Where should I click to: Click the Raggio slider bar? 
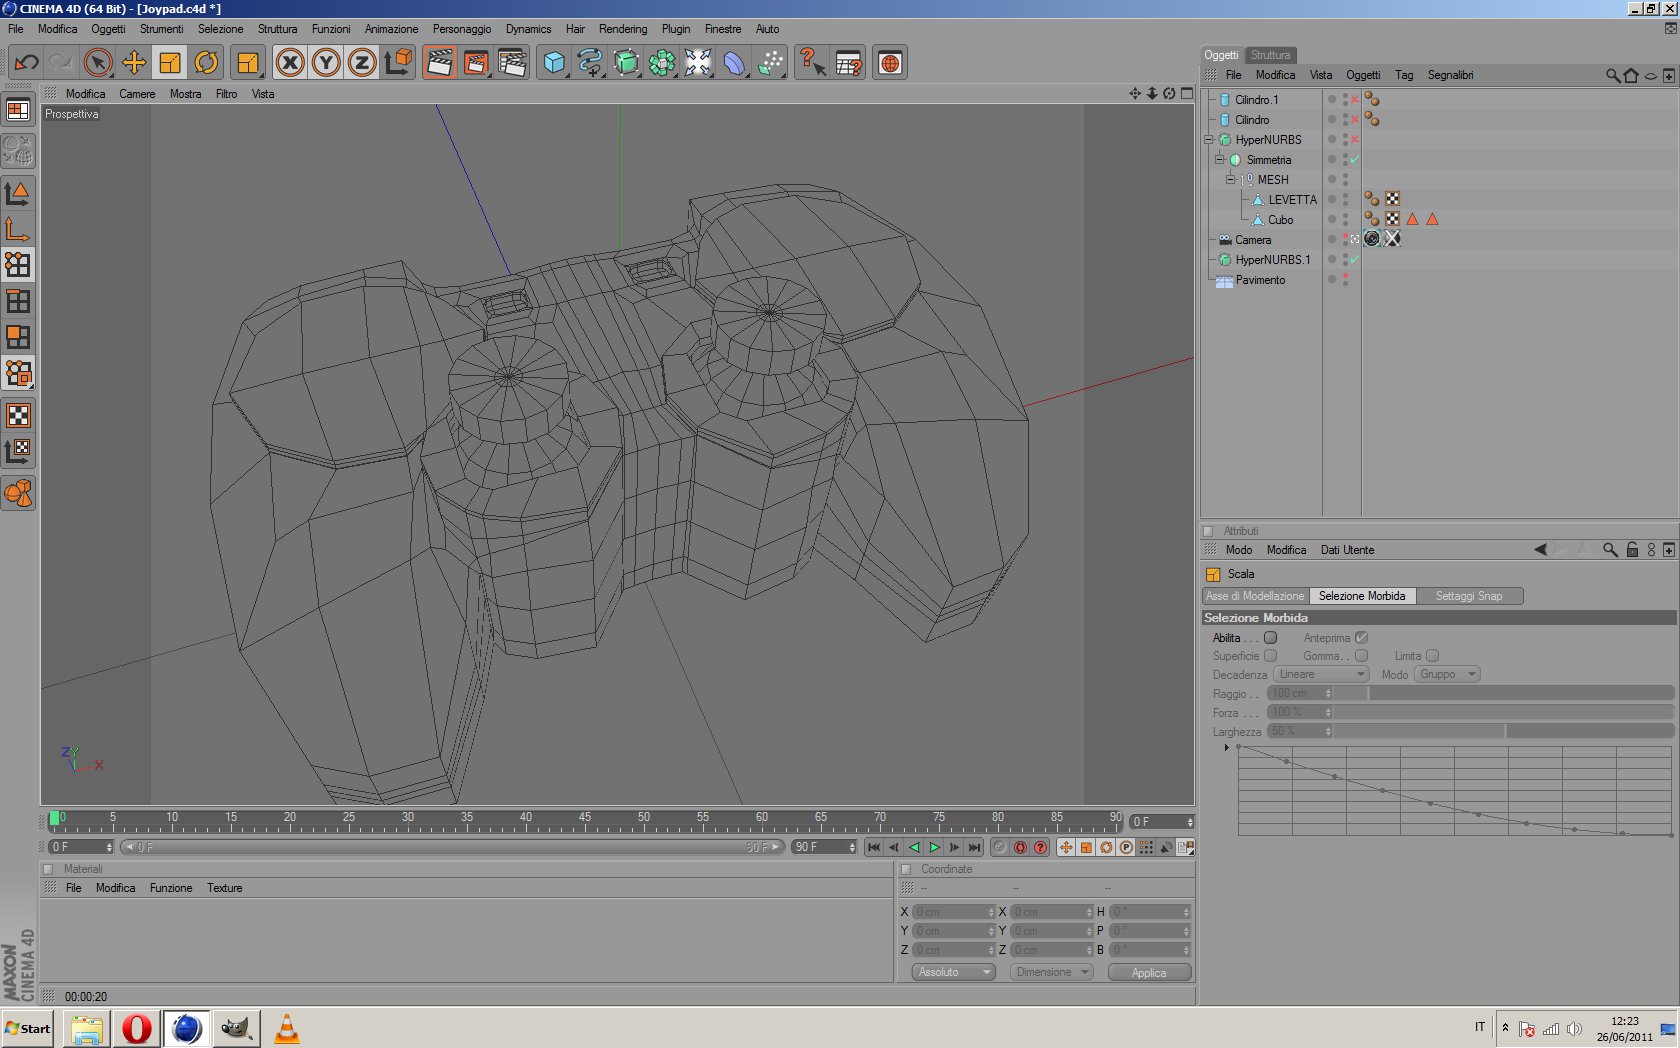click(x=1504, y=693)
